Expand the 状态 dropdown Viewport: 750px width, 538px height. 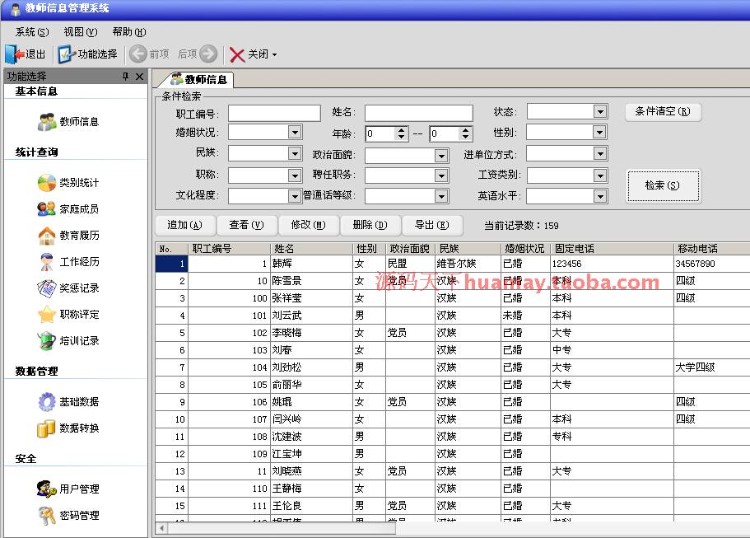coord(600,111)
